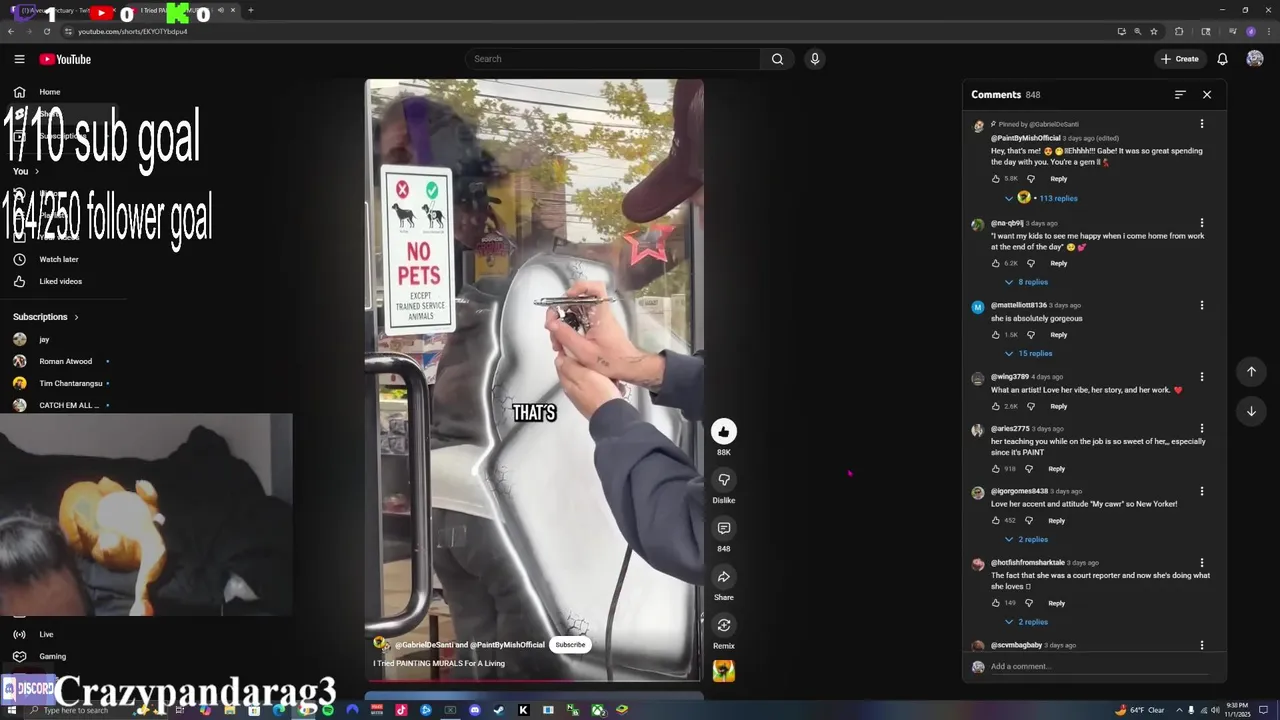
Task: Dislike the PaintByMishOfficial pinned comment
Action: point(1031,179)
